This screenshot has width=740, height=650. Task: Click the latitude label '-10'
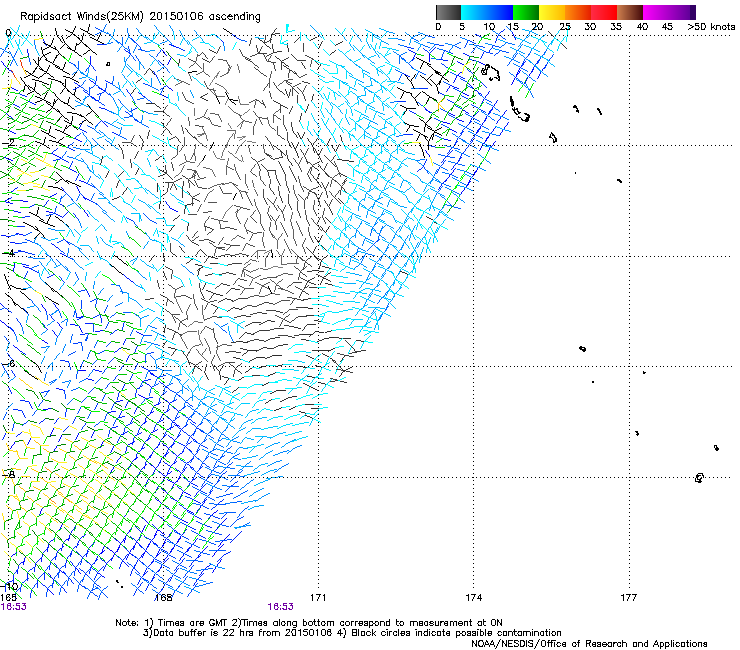(10, 586)
